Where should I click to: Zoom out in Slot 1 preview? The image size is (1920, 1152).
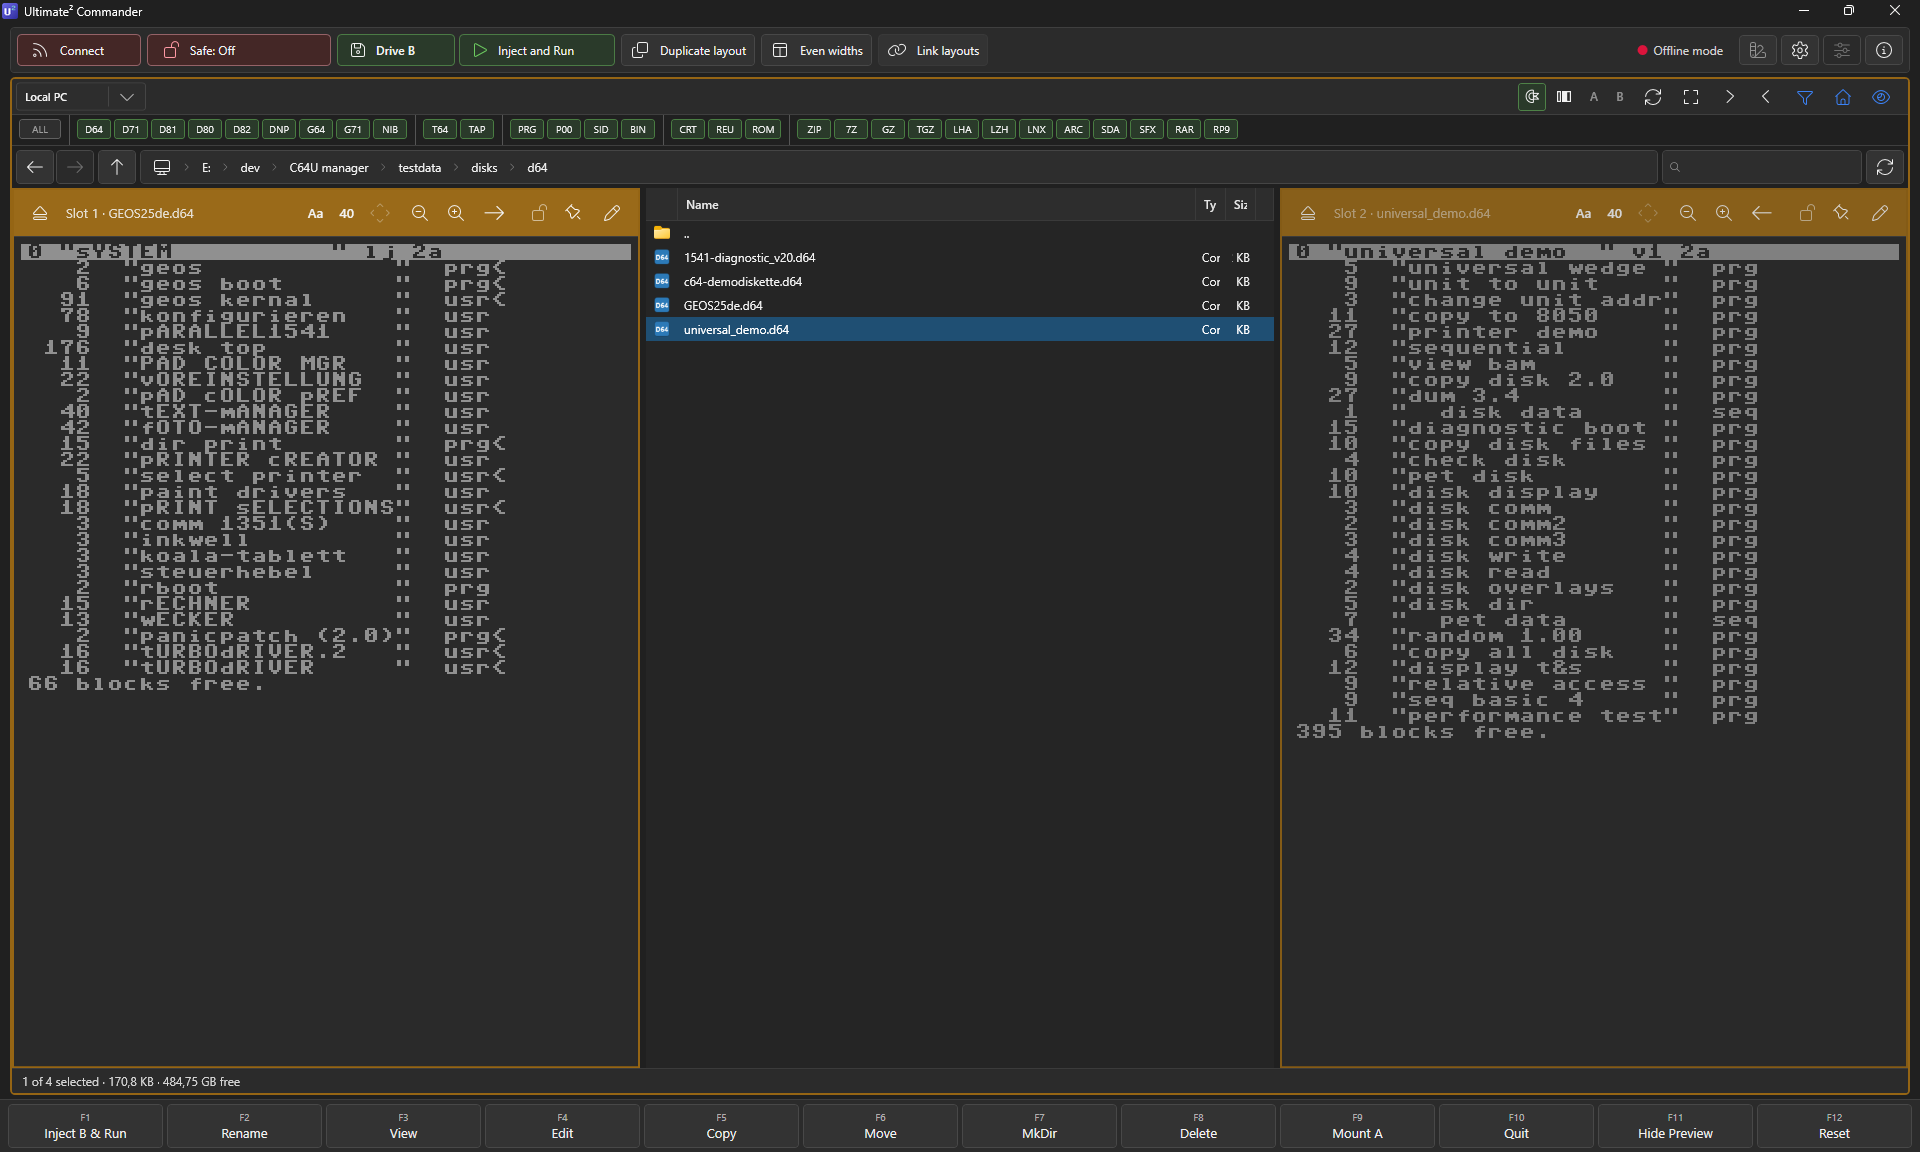pyautogui.click(x=420, y=213)
